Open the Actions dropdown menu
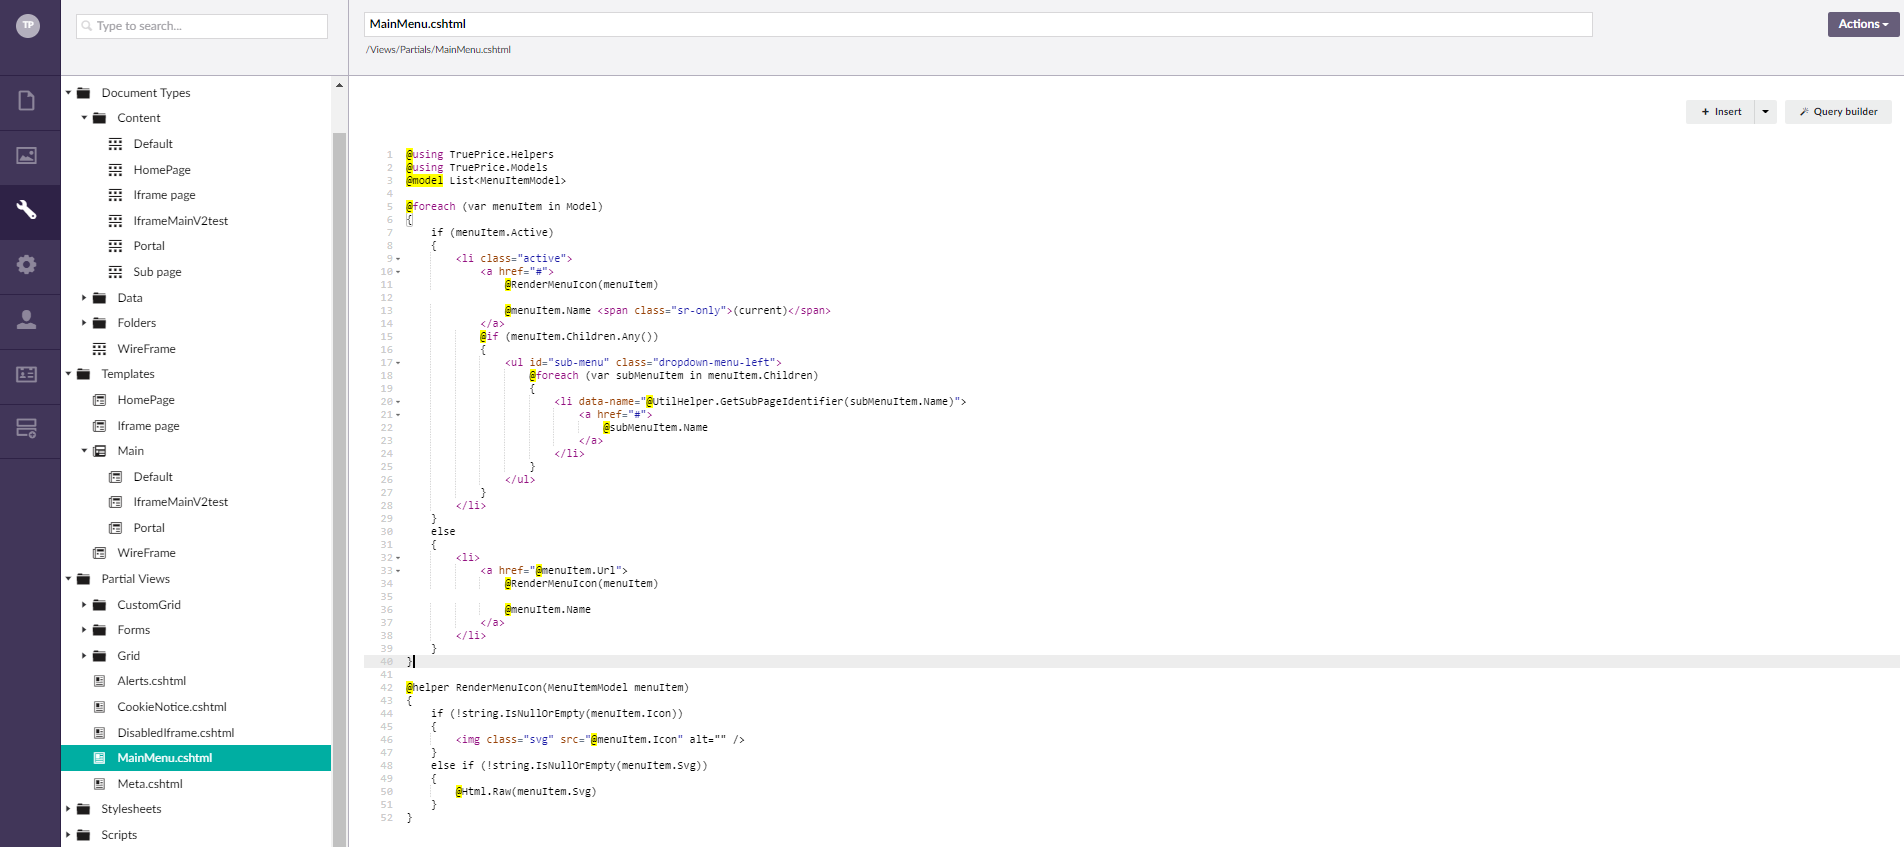The image size is (1904, 847). tap(1863, 24)
